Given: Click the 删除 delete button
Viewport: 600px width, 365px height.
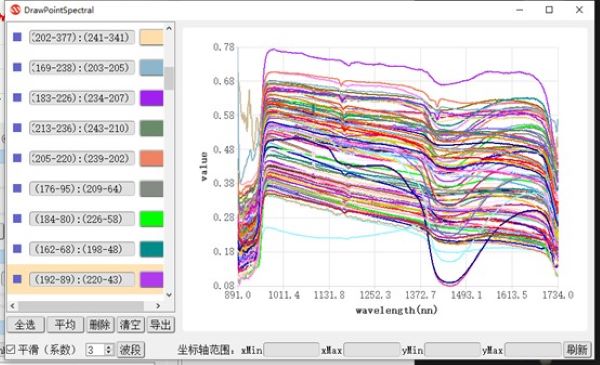Looking at the screenshot, I should (x=100, y=325).
